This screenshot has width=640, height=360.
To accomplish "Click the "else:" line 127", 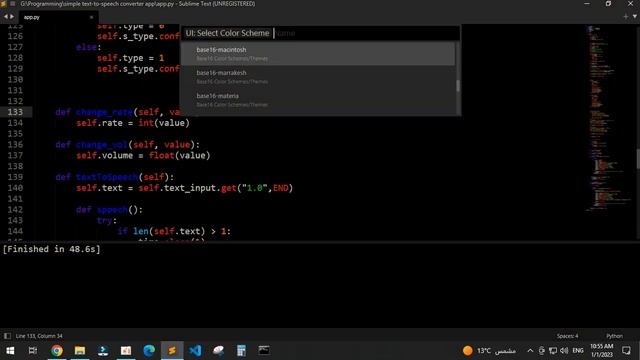I will pos(89,47).
